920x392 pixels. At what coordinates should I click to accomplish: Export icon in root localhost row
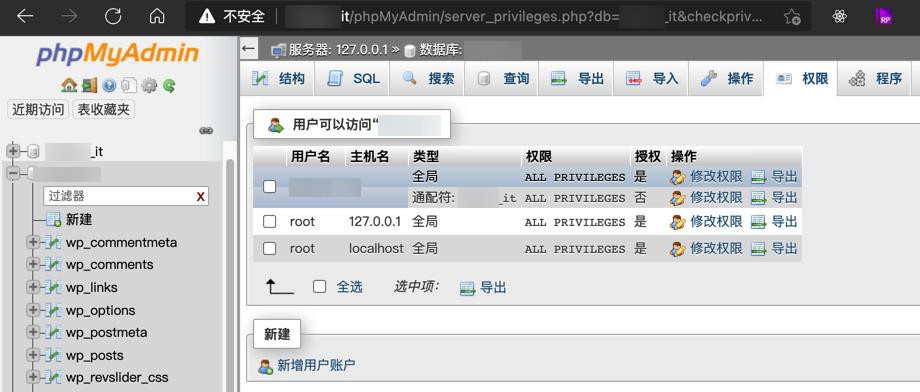click(759, 249)
